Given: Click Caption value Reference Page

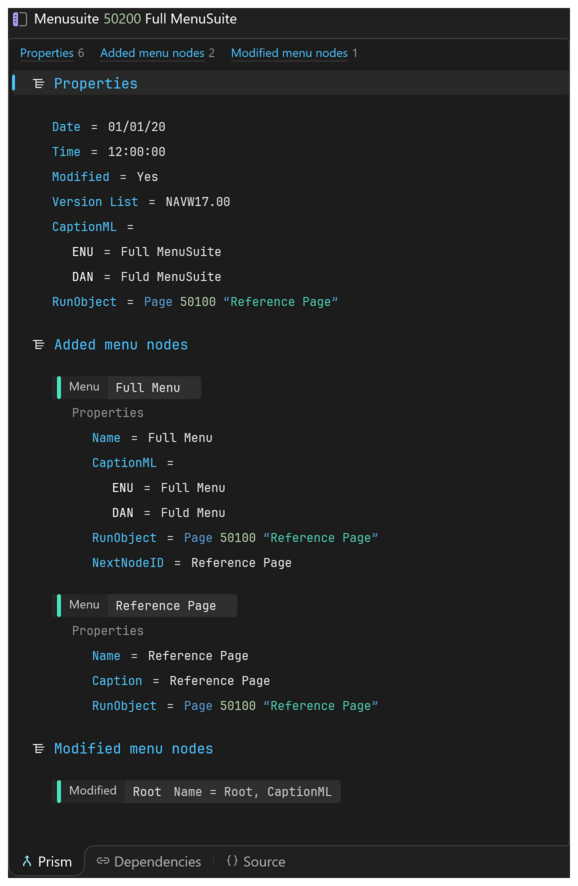Looking at the screenshot, I should [x=220, y=681].
